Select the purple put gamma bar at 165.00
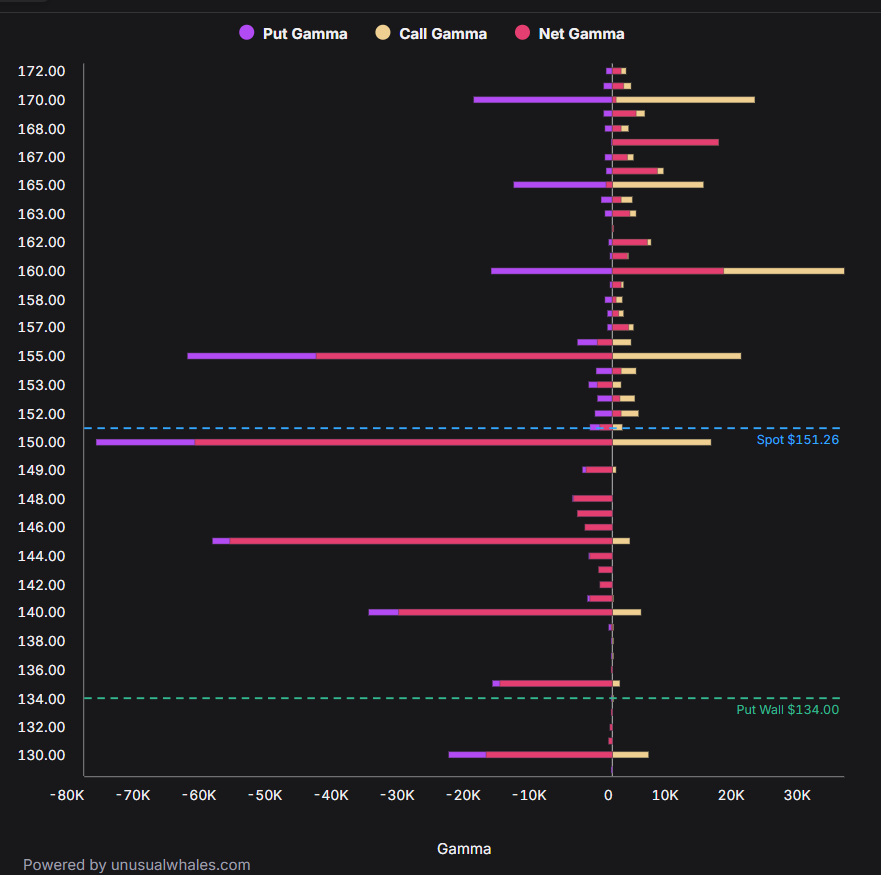 coord(560,185)
